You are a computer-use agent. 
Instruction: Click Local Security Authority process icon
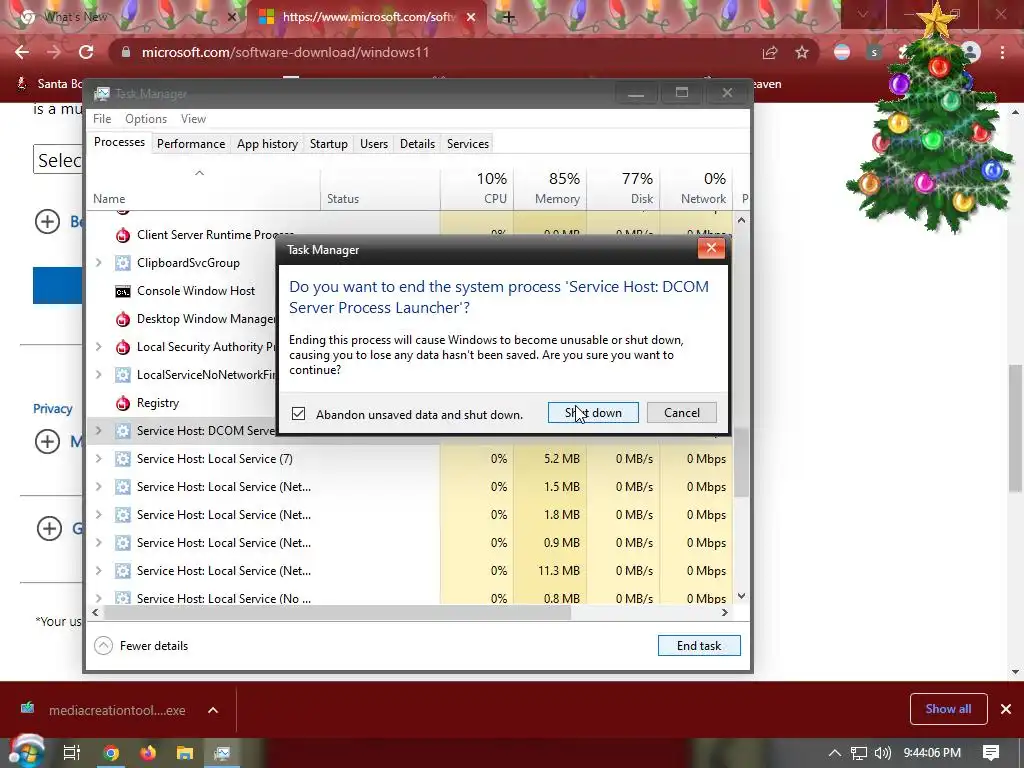123,347
